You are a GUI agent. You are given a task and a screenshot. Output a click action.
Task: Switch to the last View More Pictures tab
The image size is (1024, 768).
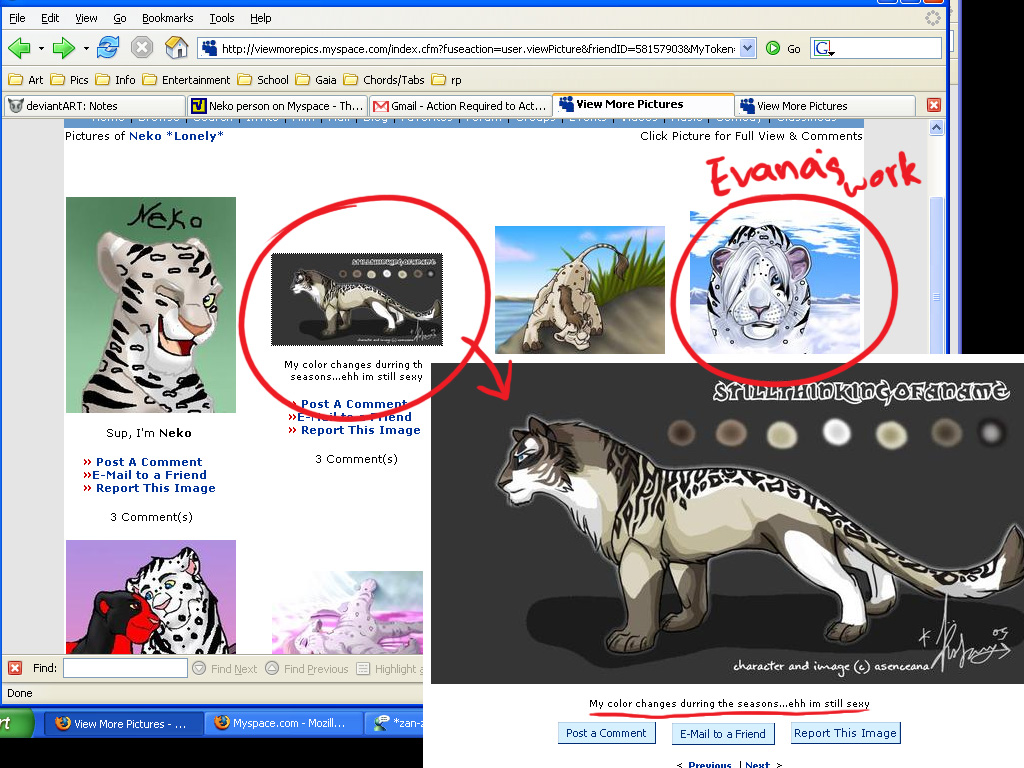(824, 106)
